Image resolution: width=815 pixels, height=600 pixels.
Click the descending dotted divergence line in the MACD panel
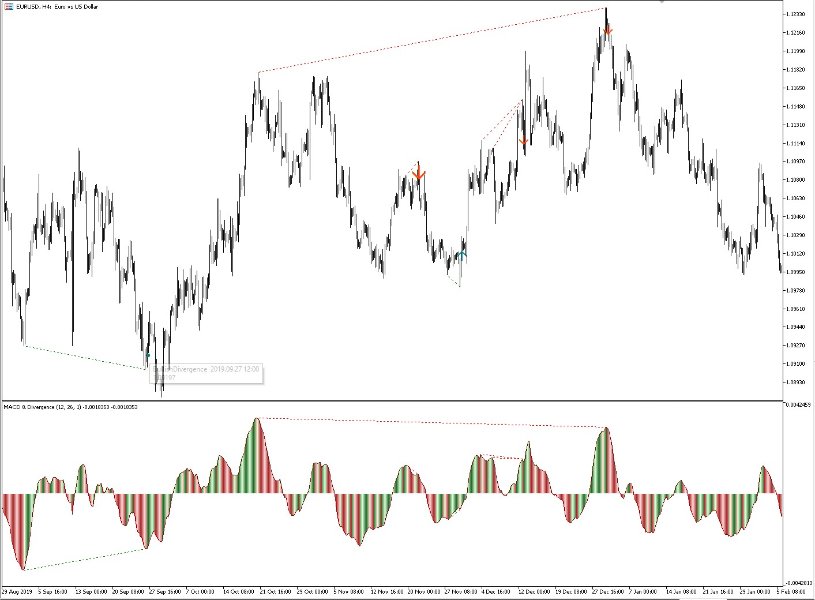tap(430, 425)
